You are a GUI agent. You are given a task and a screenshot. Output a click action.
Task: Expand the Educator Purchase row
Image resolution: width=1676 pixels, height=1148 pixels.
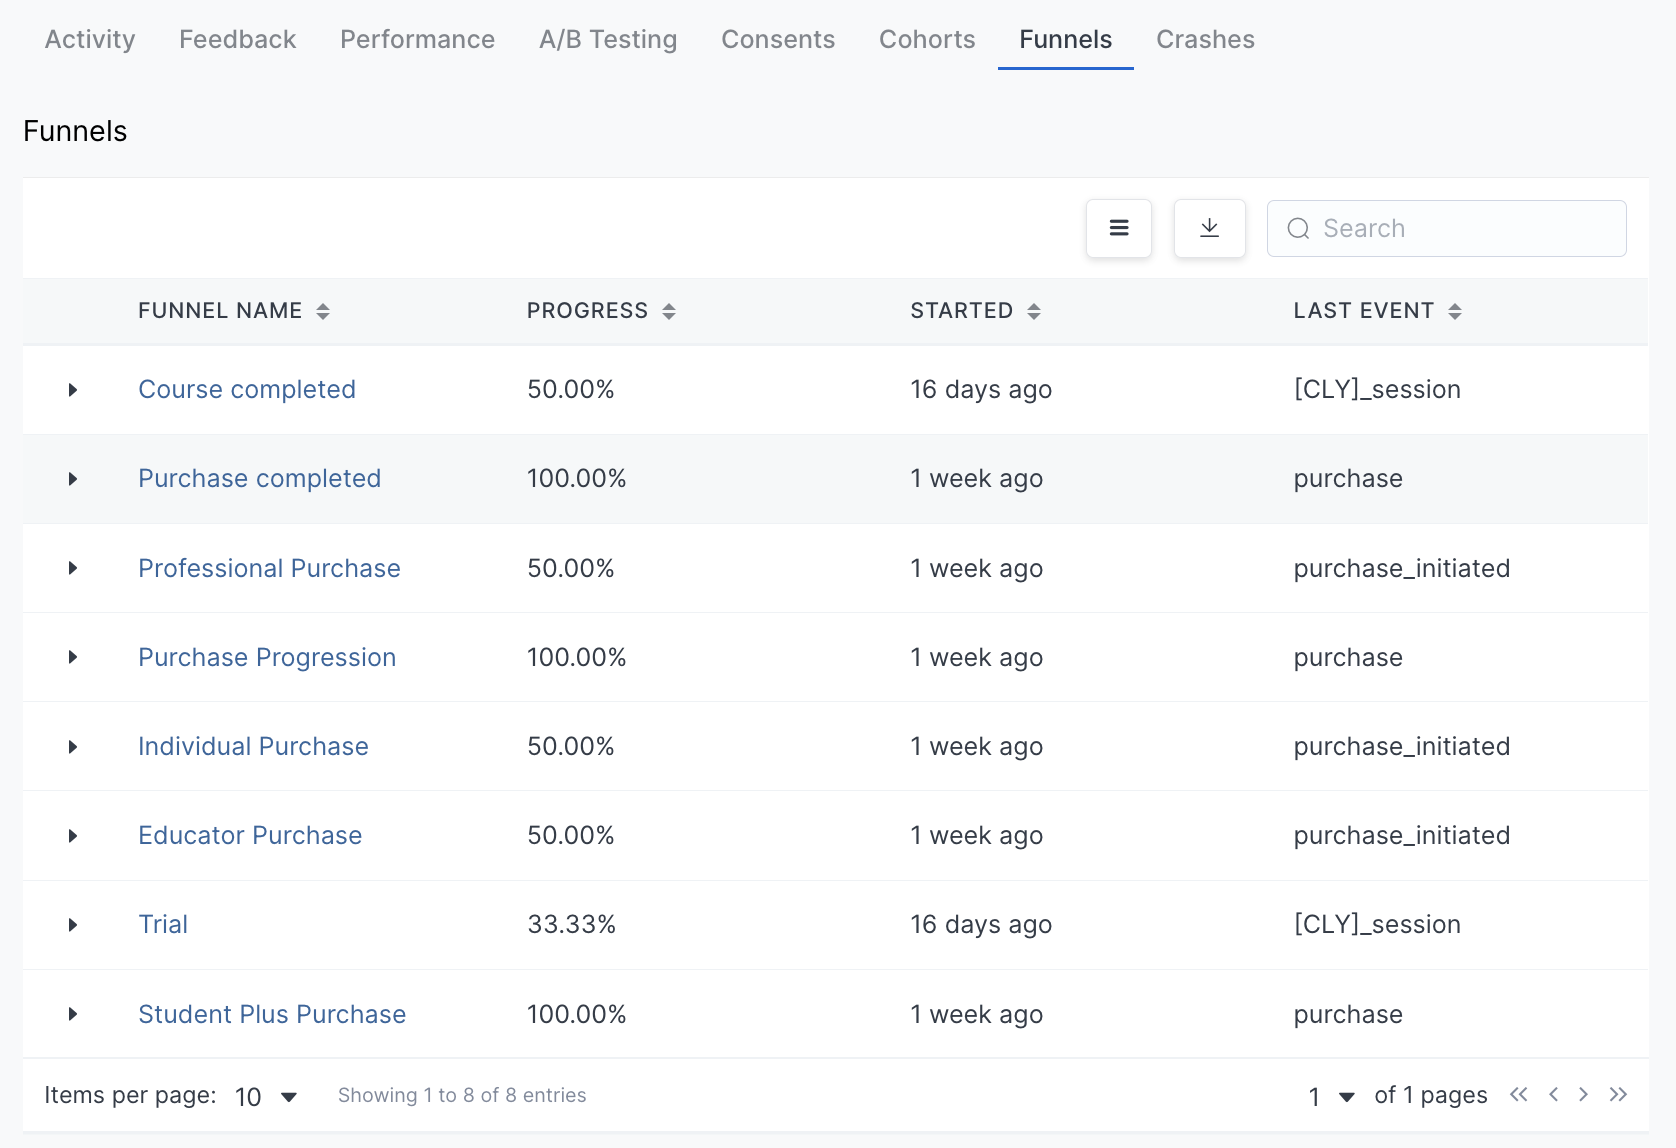pos(73,836)
